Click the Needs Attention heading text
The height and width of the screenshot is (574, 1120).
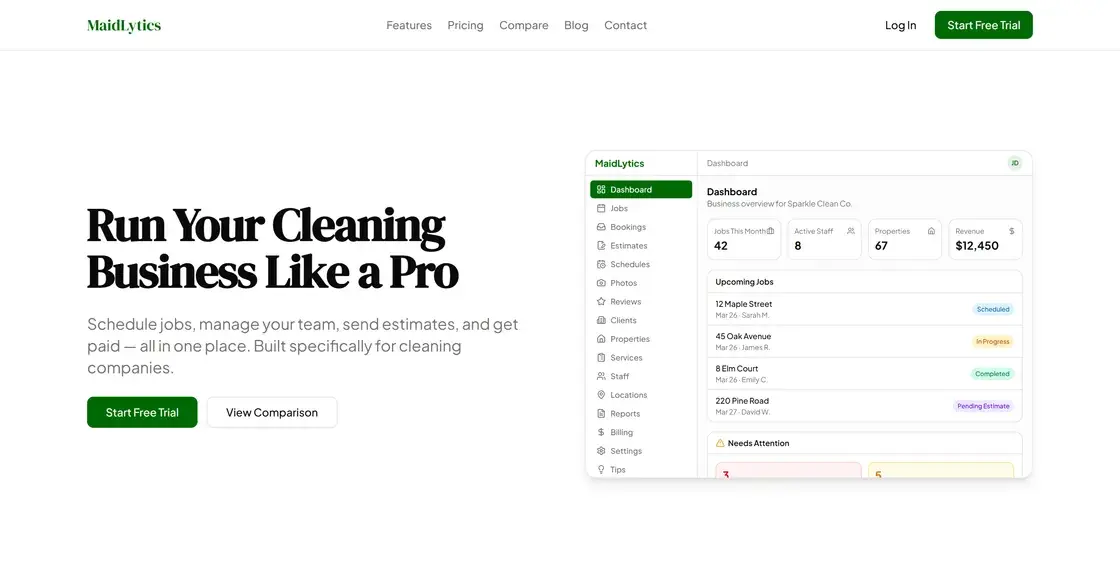click(x=759, y=443)
